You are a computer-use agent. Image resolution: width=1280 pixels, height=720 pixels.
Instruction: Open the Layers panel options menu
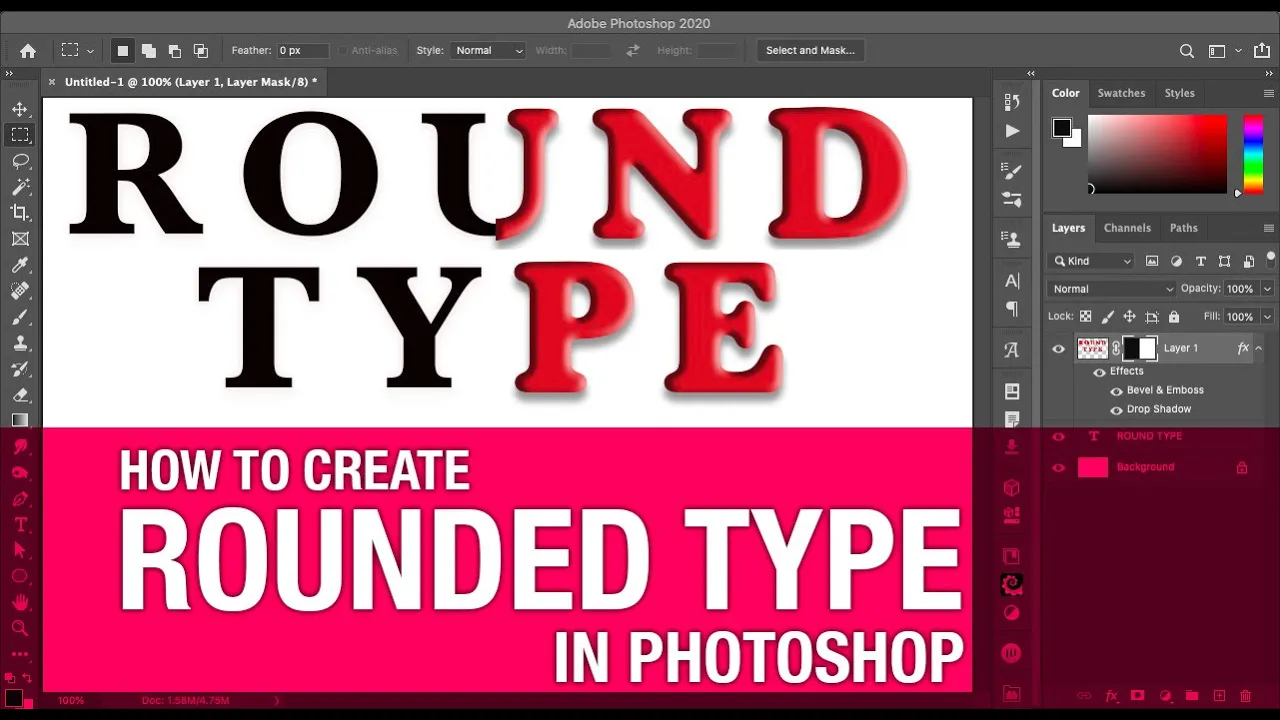[x=1269, y=228]
